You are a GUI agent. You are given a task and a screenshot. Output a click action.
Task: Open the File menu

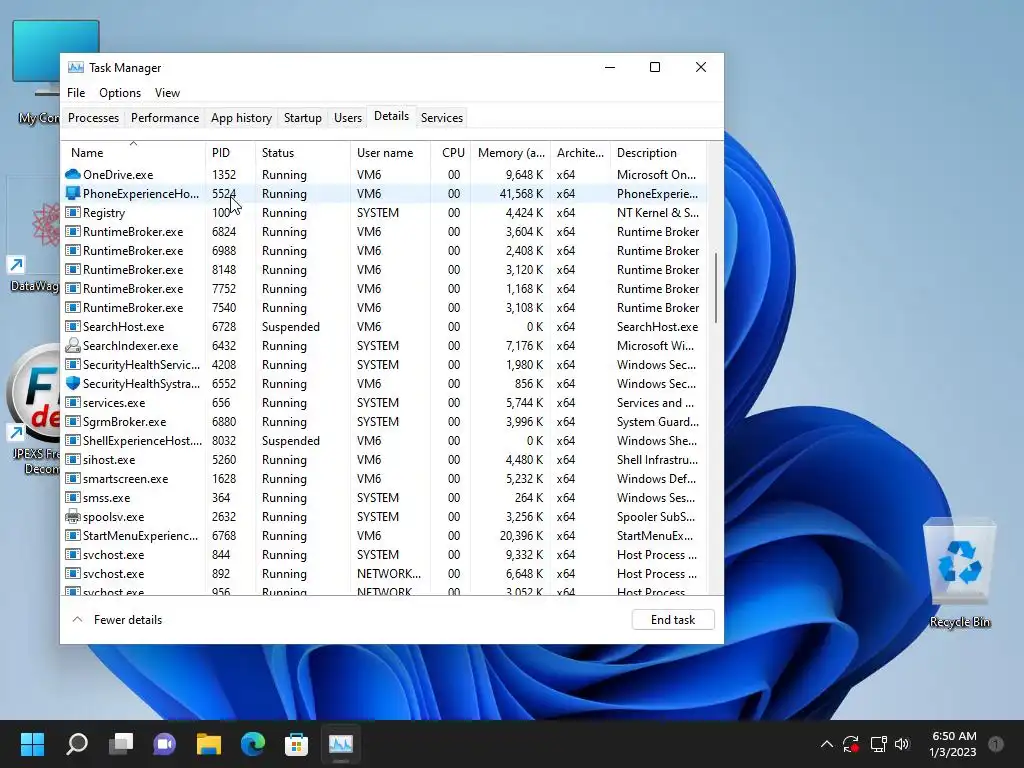[x=76, y=93]
